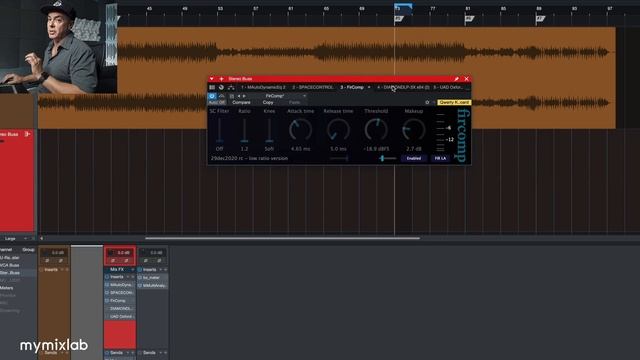Screen dimensions: 640x360
Task: Open the channel editor grid icon
Action: (212, 87)
